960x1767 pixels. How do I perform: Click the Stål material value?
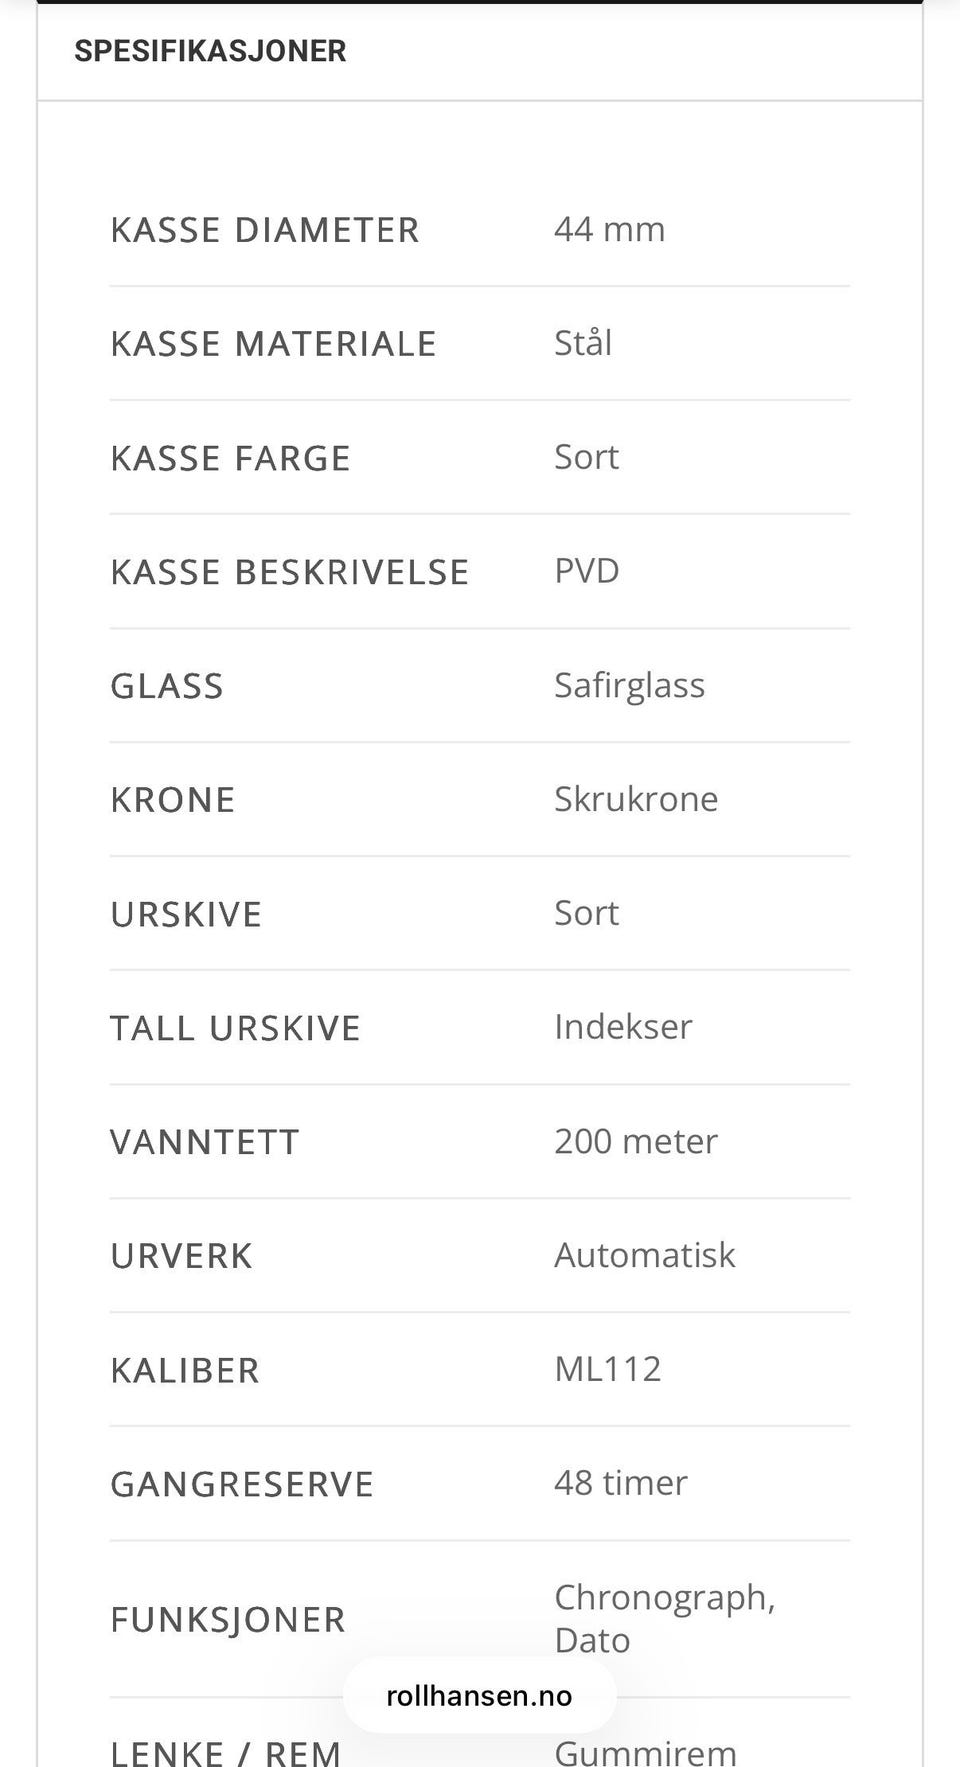tap(583, 343)
